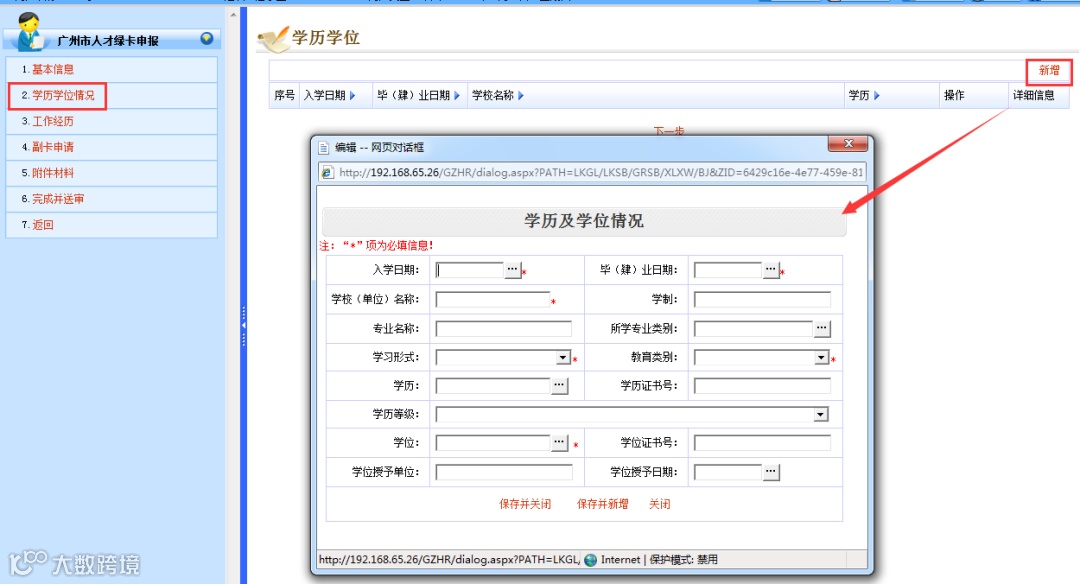Focus the 所学专业类别 input field

pos(754,328)
